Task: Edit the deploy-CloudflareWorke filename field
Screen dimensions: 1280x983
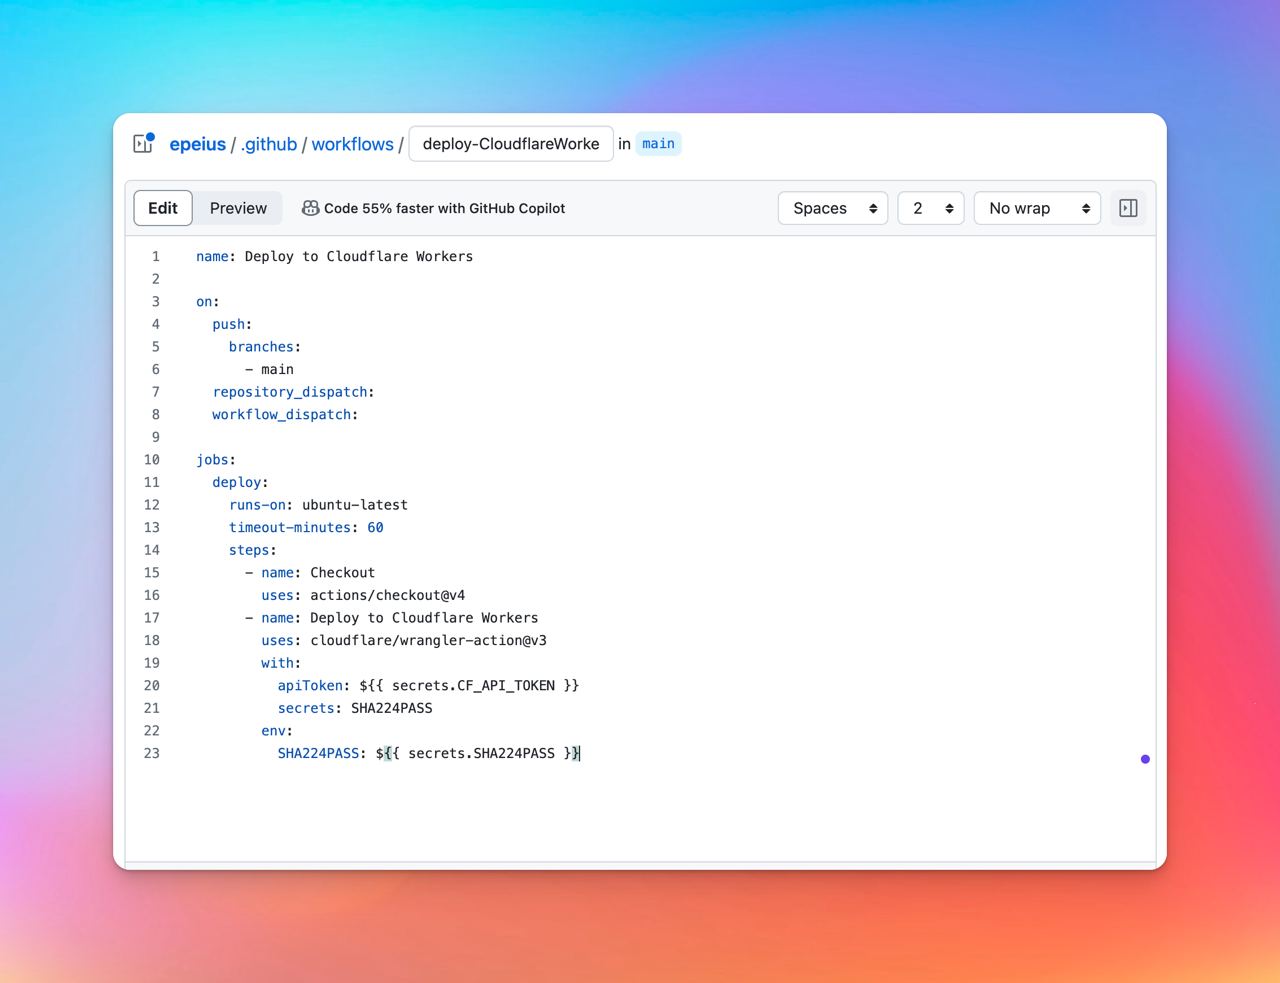Action: pos(511,144)
